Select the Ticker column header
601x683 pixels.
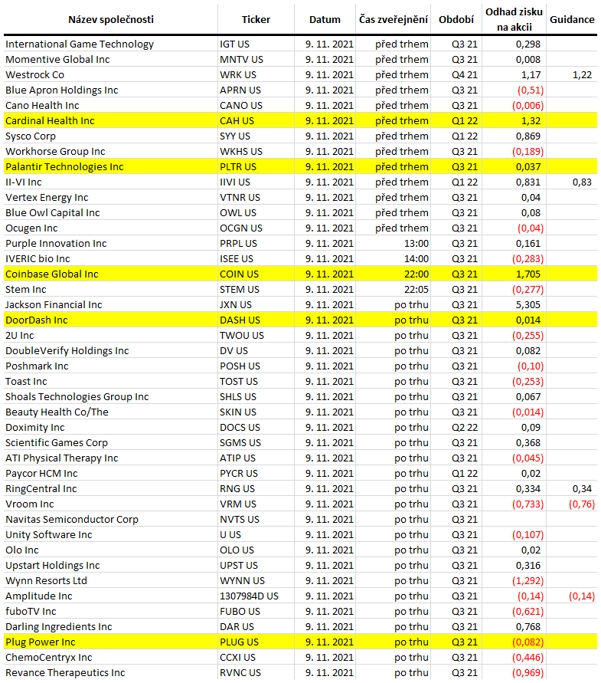(x=256, y=20)
